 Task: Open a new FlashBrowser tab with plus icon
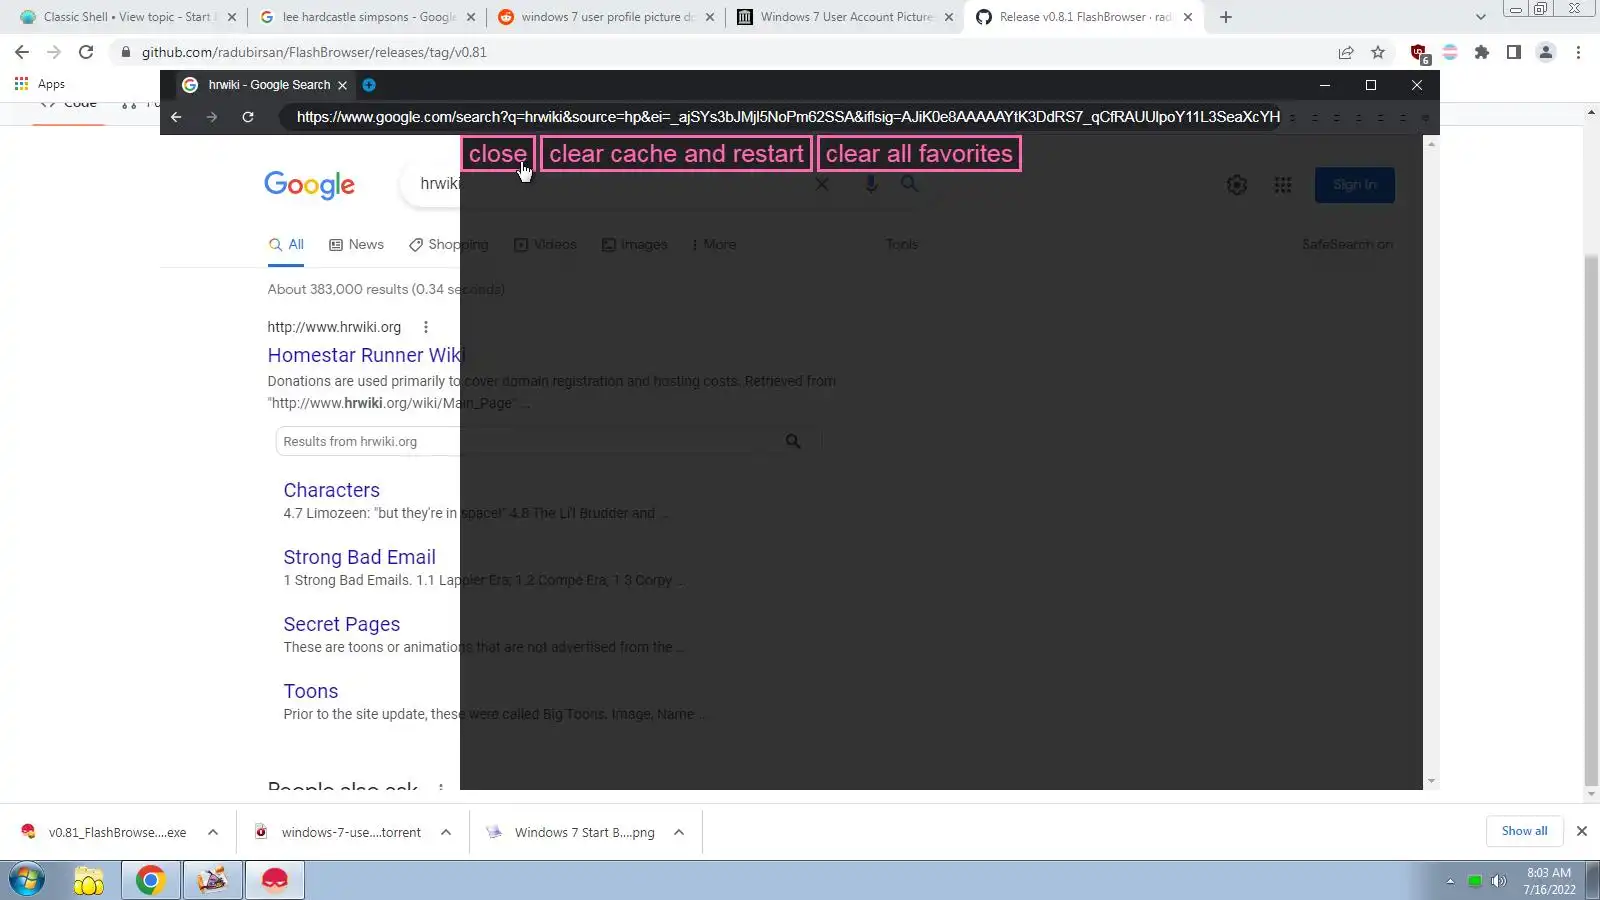369,85
